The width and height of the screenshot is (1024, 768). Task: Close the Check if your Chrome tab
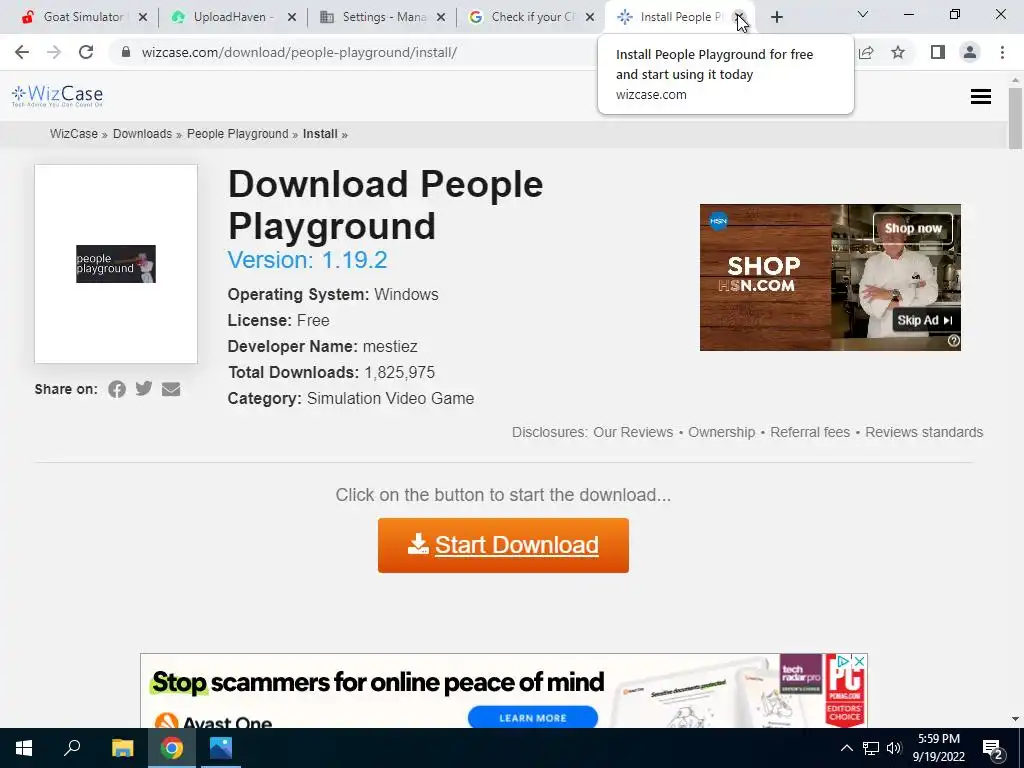(x=590, y=17)
